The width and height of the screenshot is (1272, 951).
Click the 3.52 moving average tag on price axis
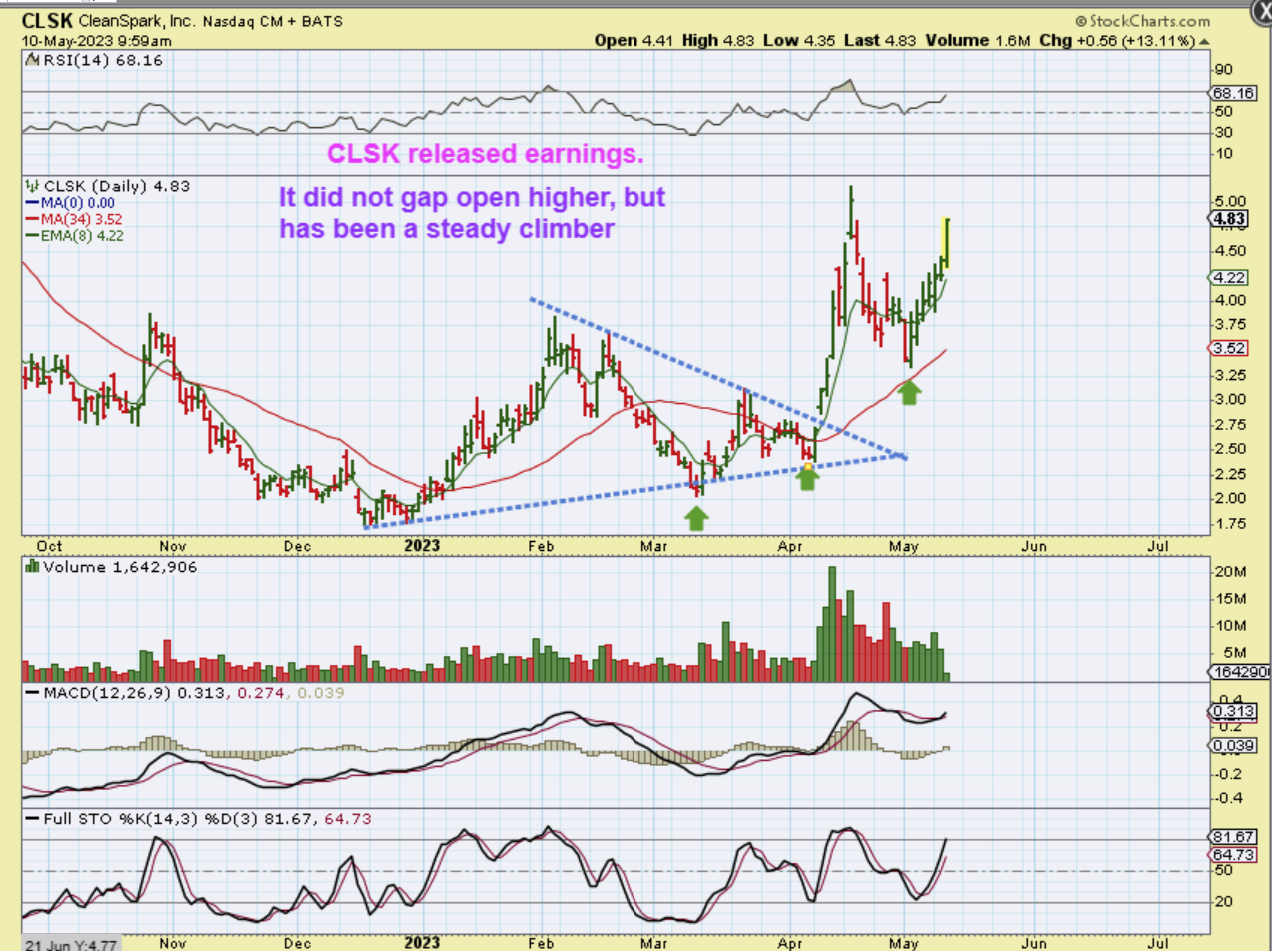point(1227,349)
